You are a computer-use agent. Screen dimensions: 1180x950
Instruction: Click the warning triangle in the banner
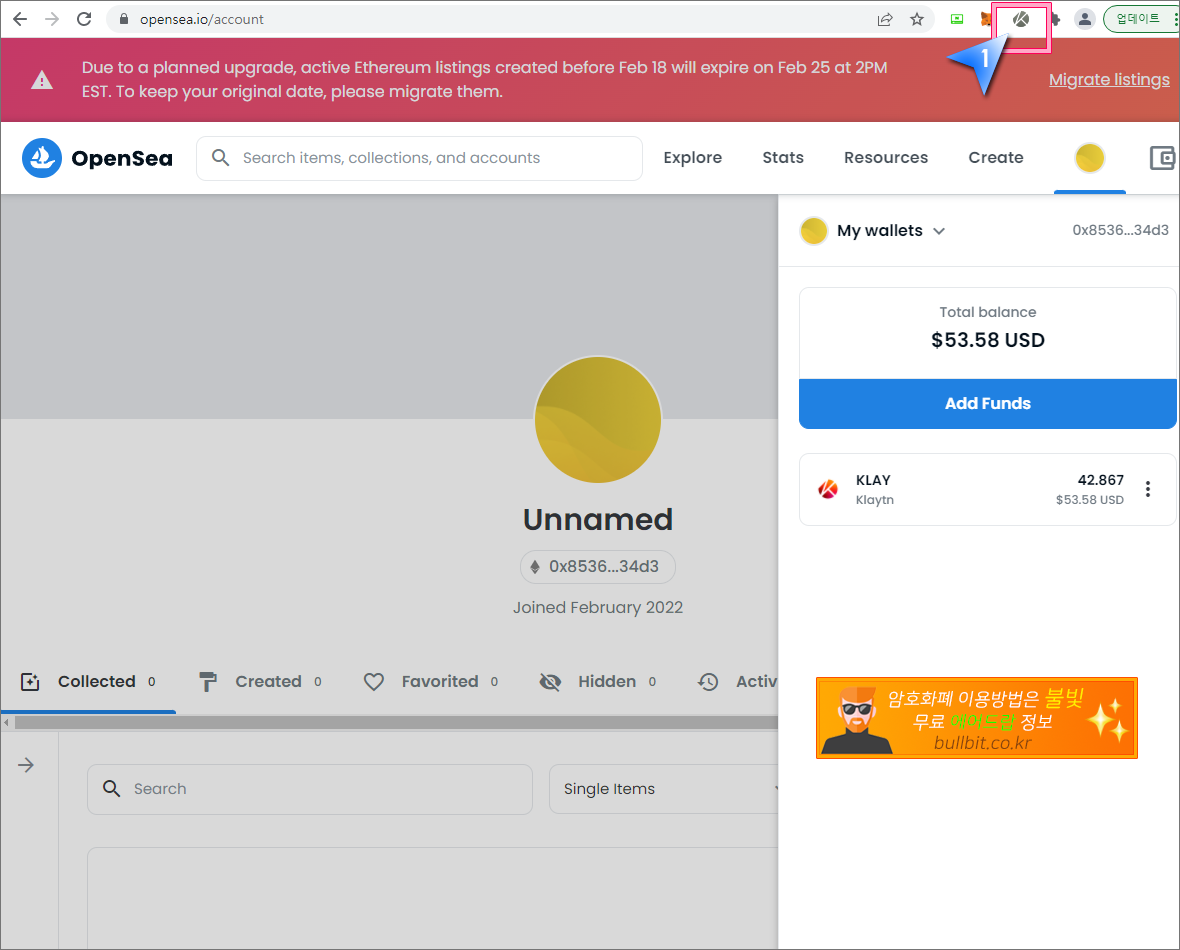(x=42, y=80)
